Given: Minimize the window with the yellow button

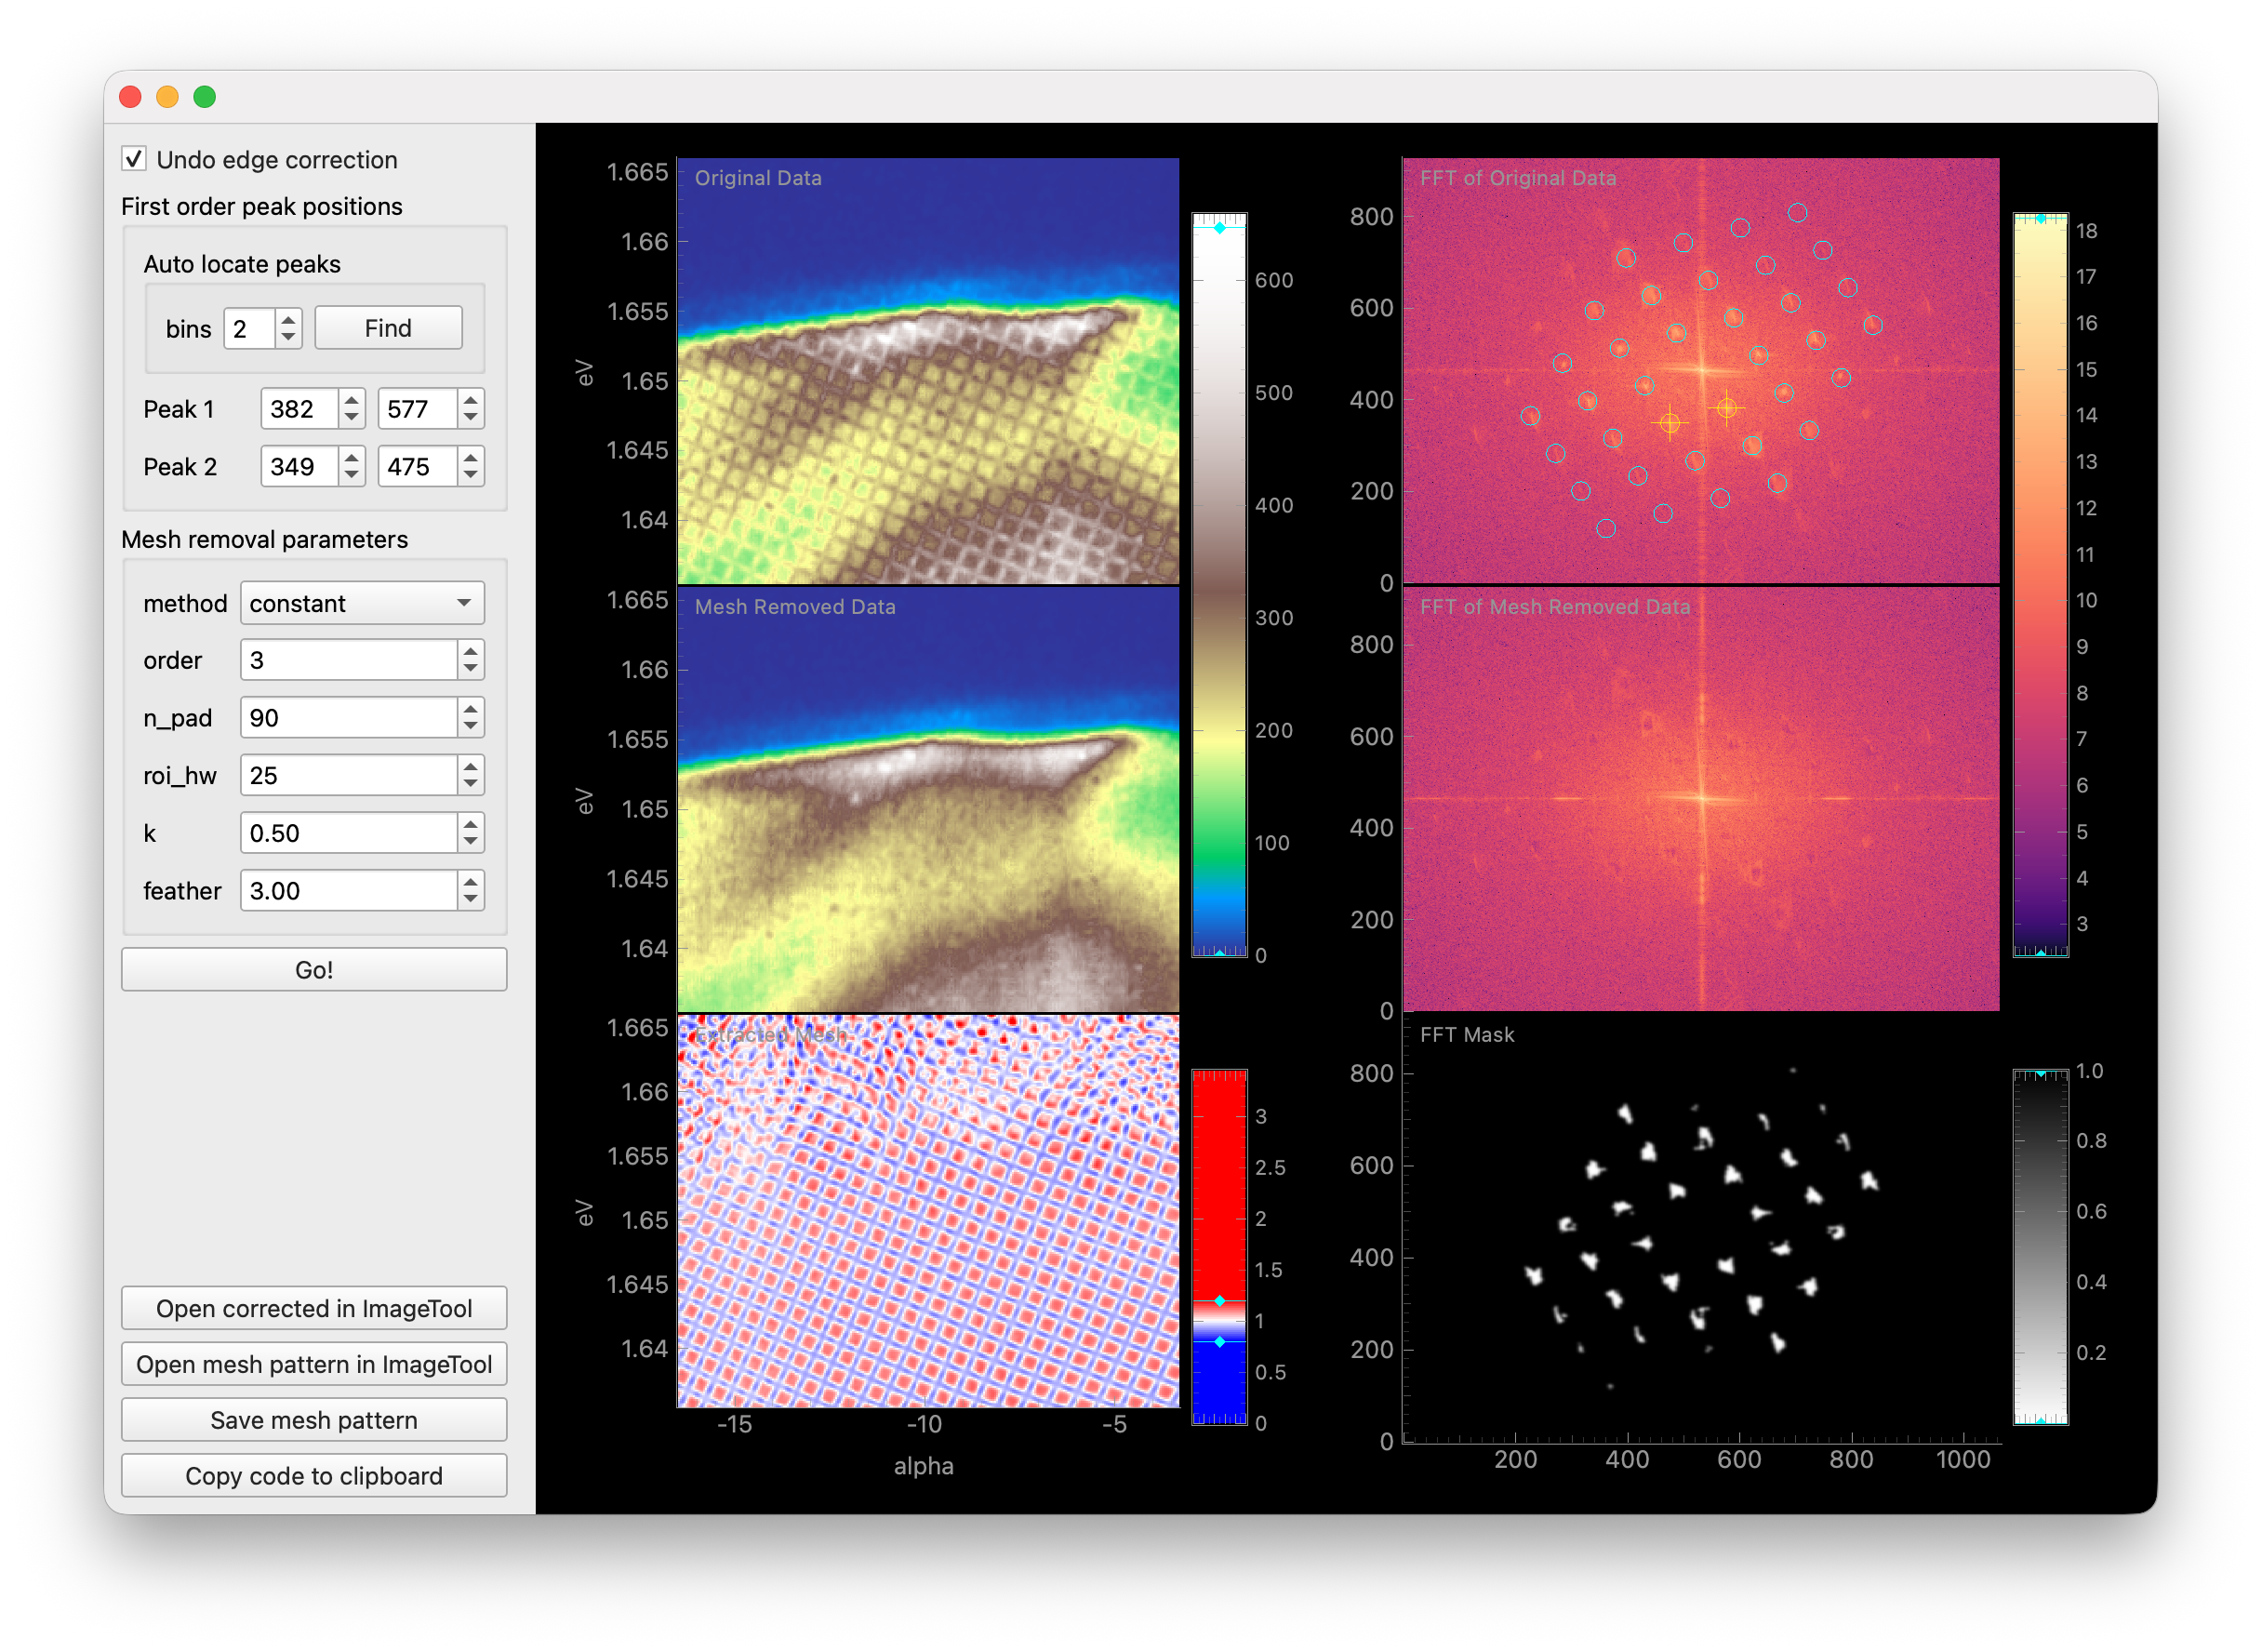Looking at the screenshot, I should pos(167,96).
